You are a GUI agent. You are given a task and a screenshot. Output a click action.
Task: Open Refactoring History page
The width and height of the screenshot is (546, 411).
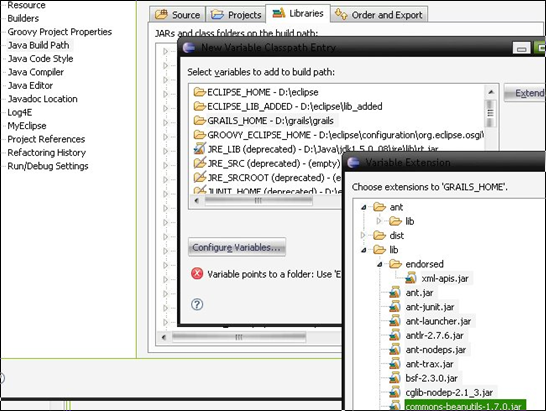pyautogui.click(x=47, y=153)
